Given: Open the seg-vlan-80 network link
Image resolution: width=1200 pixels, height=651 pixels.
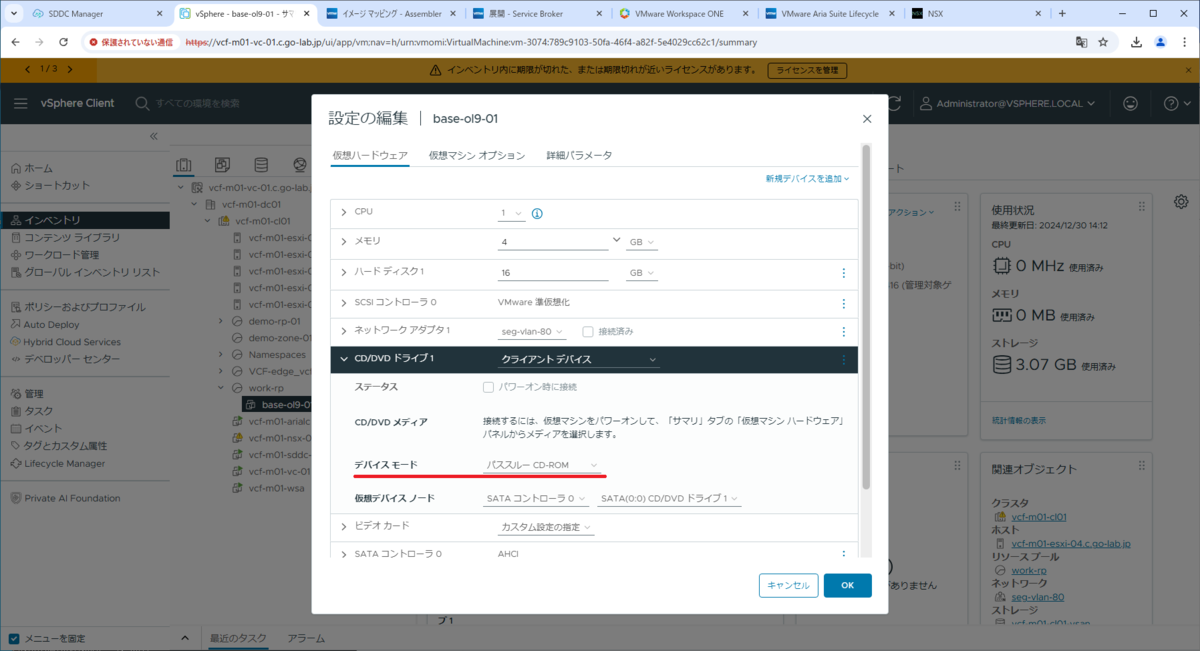Looking at the screenshot, I should [x=1037, y=597].
